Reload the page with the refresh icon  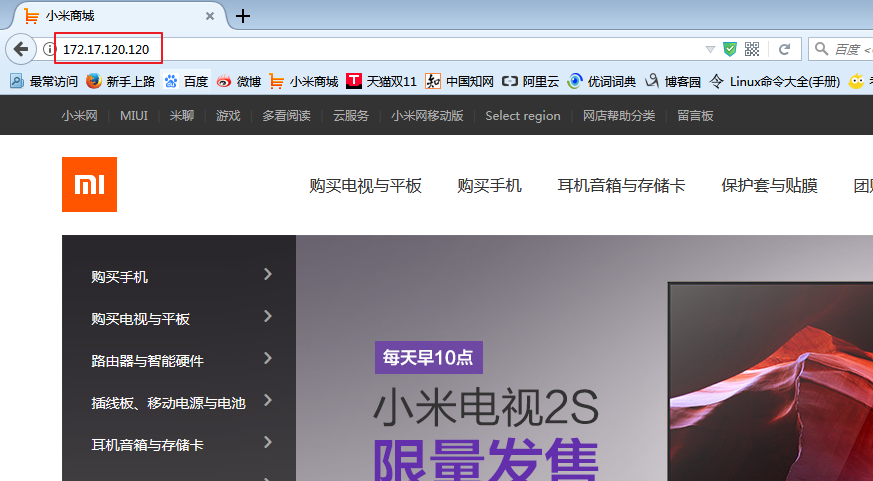tap(784, 49)
